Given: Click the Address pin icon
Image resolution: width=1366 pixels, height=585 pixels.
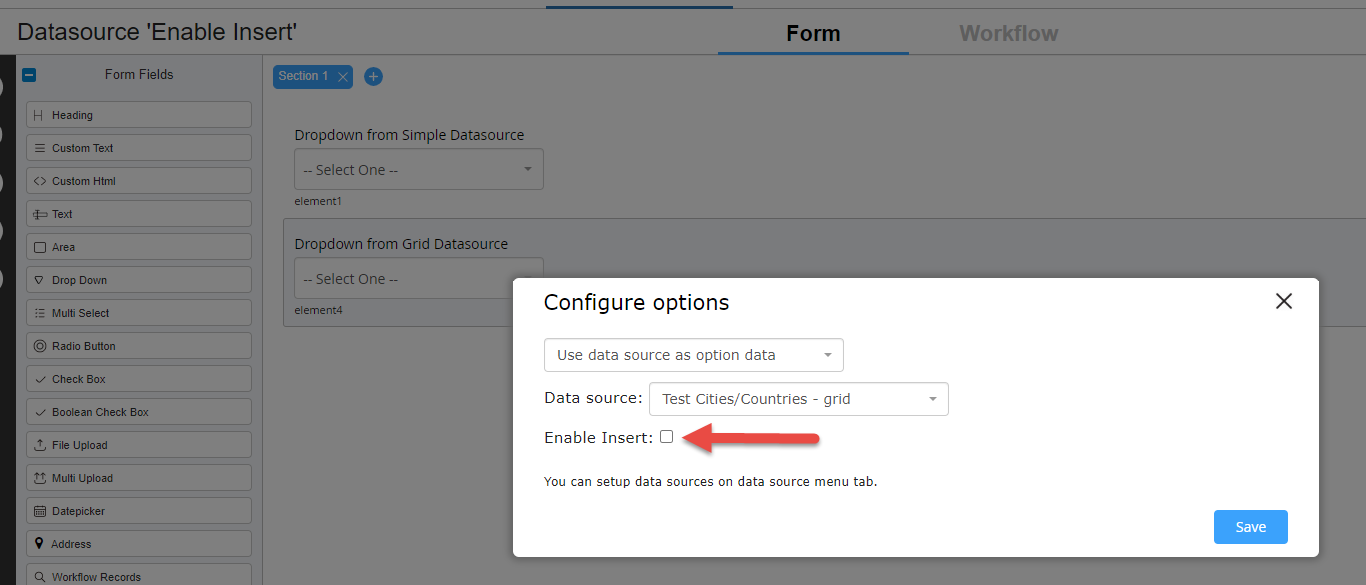Looking at the screenshot, I should tap(39, 544).
